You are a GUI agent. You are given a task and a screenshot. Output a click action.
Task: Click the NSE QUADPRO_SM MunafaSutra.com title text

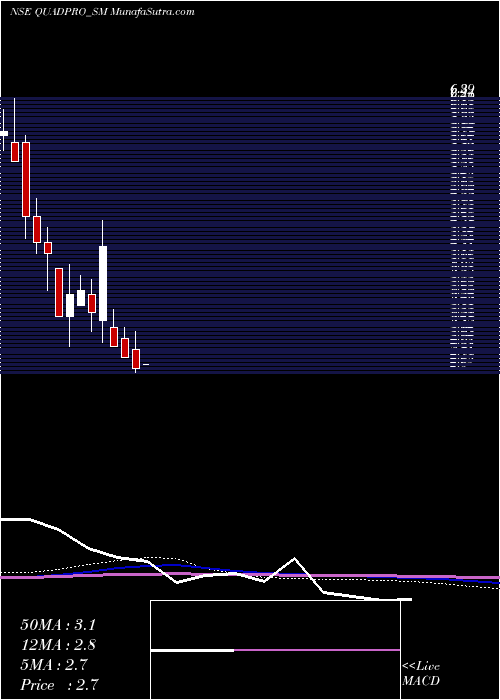[102, 12]
